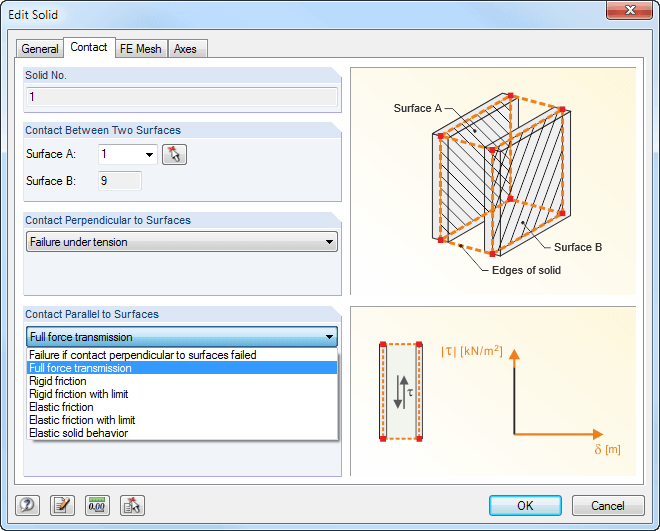Click the δ [m] axis label

coord(607,449)
